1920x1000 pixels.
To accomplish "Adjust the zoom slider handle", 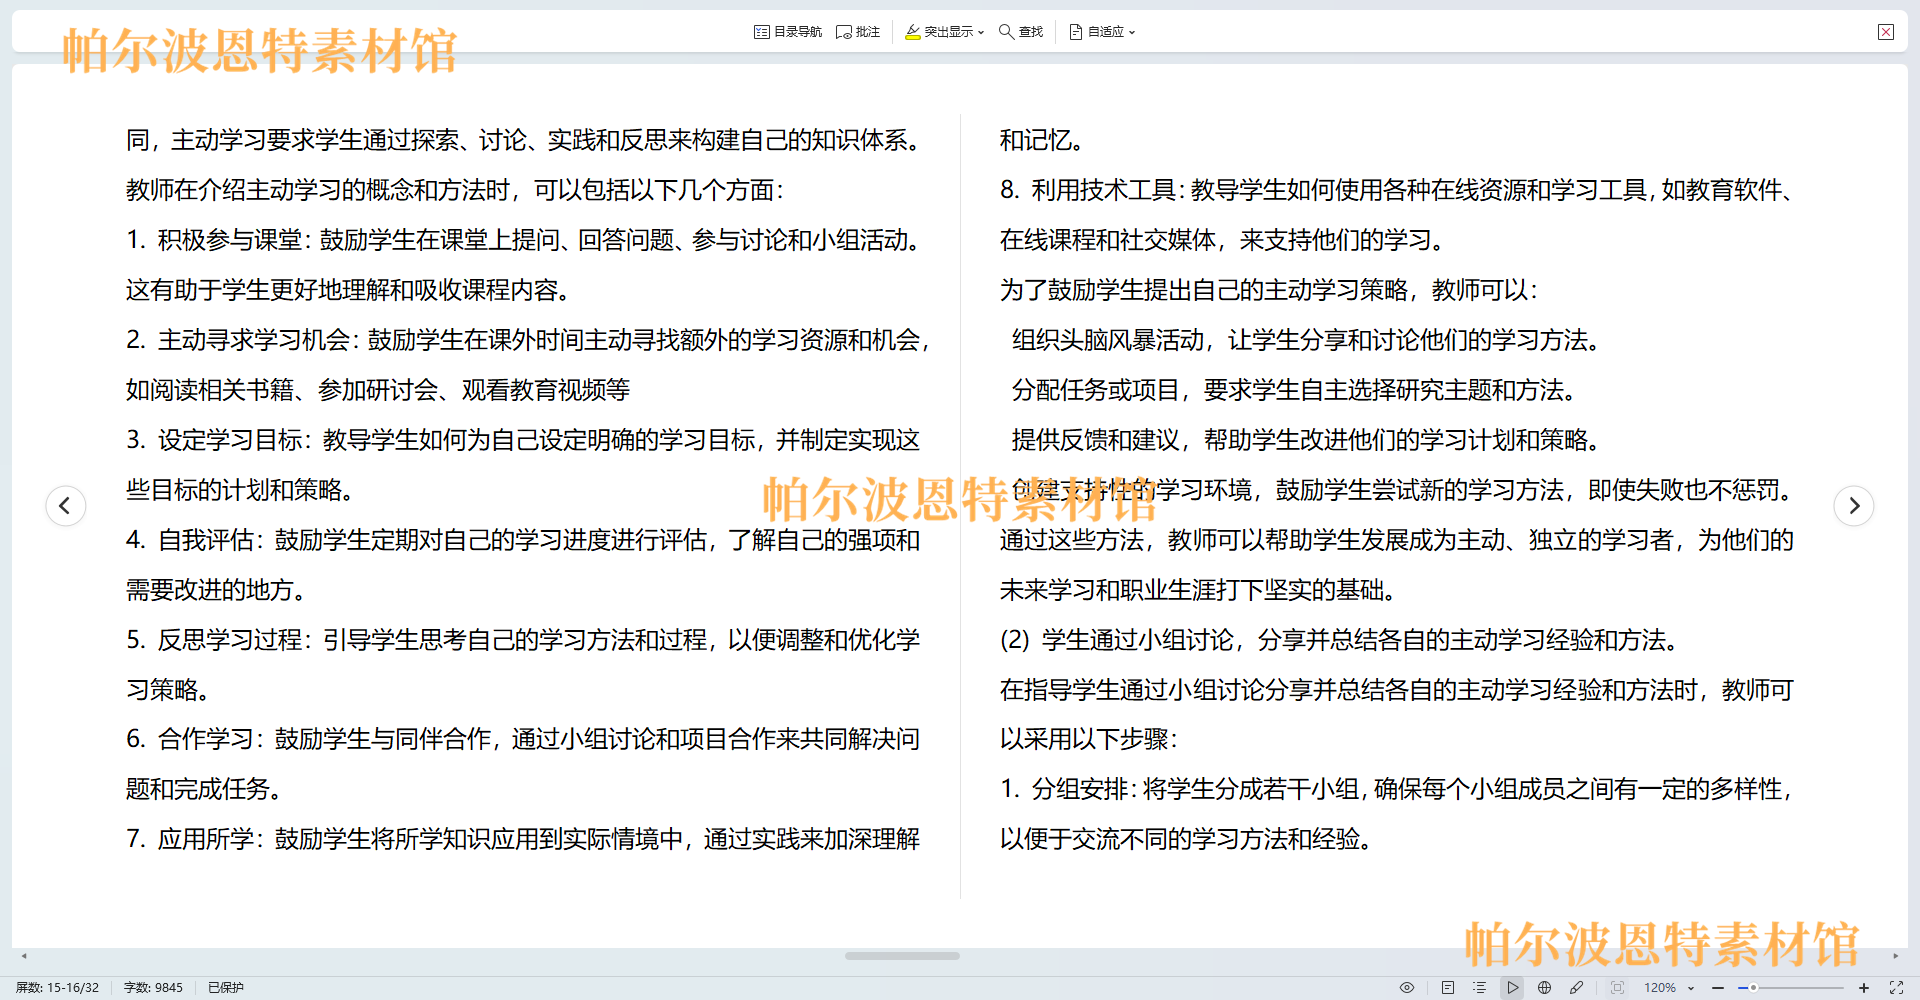I will pyautogui.click(x=1753, y=987).
